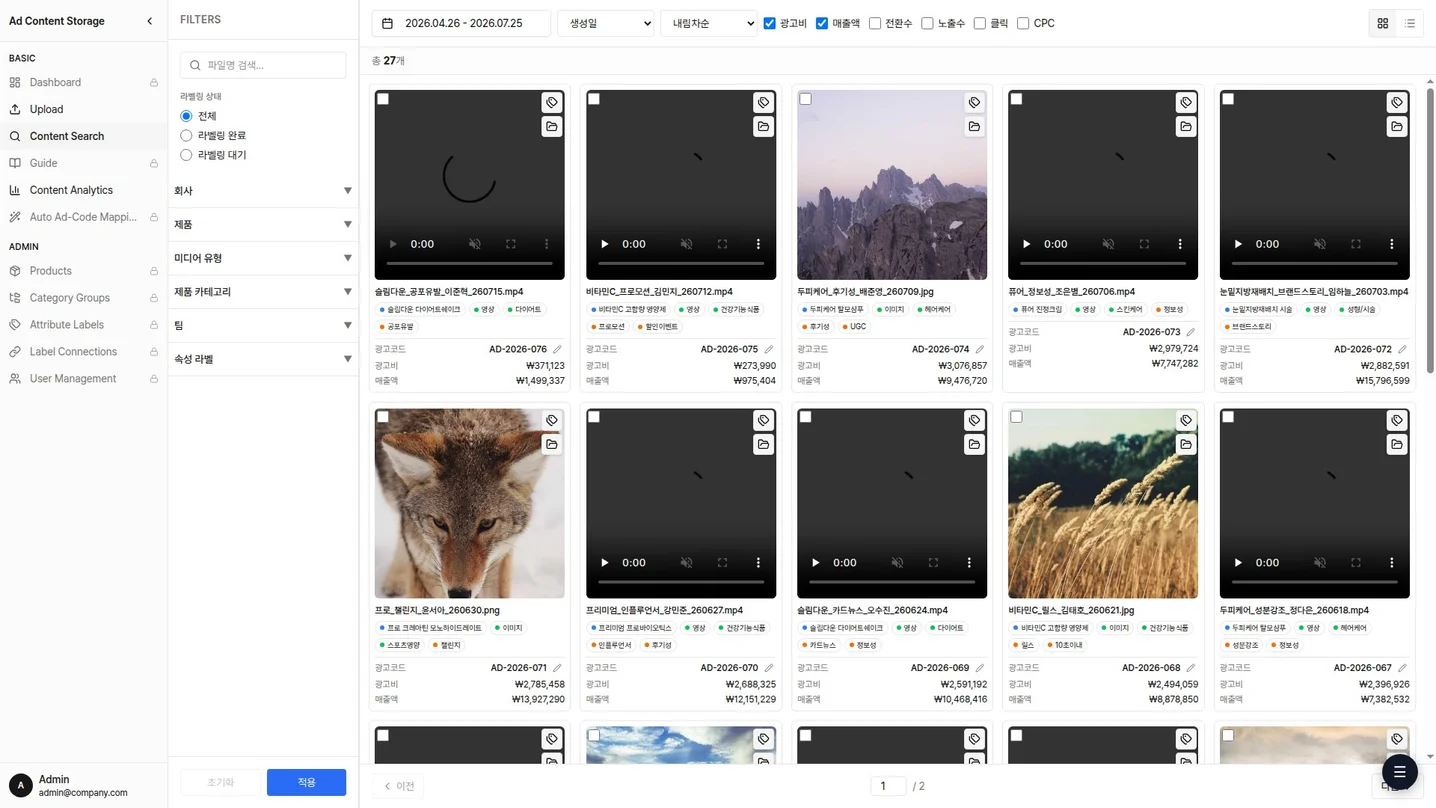Image resolution: width=1436 pixels, height=808 pixels.
Task: Go to previous page with 이전
Action: [x=399, y=786]
